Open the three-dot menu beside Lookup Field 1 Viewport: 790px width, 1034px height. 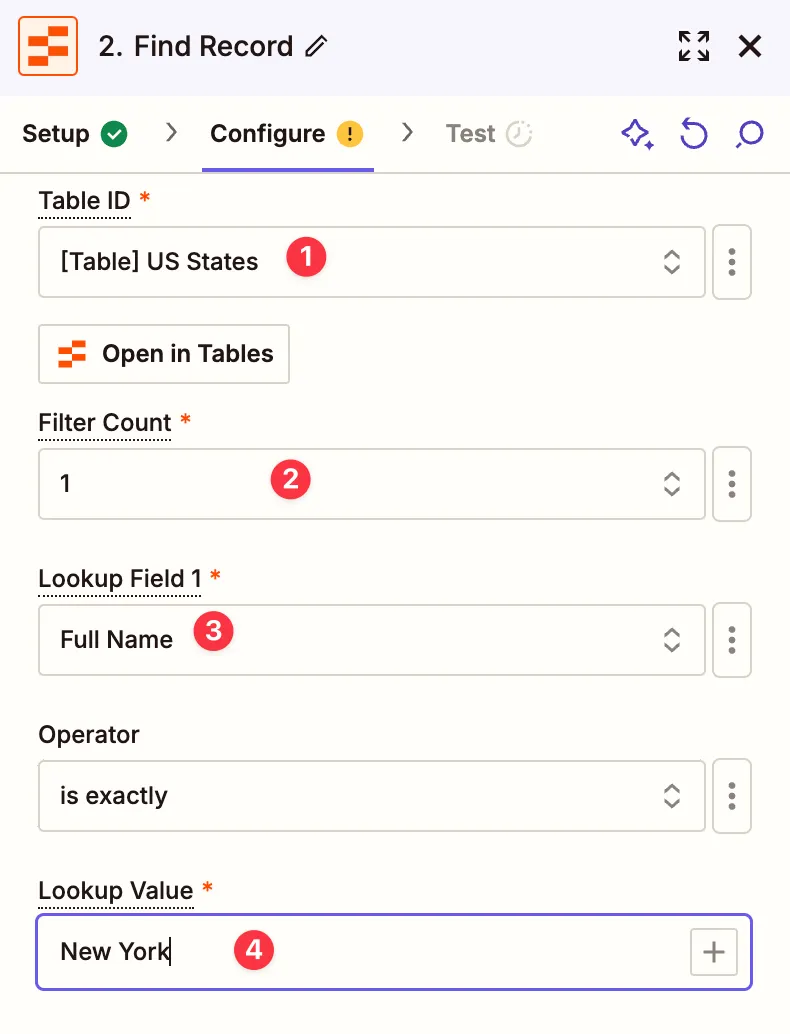(x=732, y=640)
